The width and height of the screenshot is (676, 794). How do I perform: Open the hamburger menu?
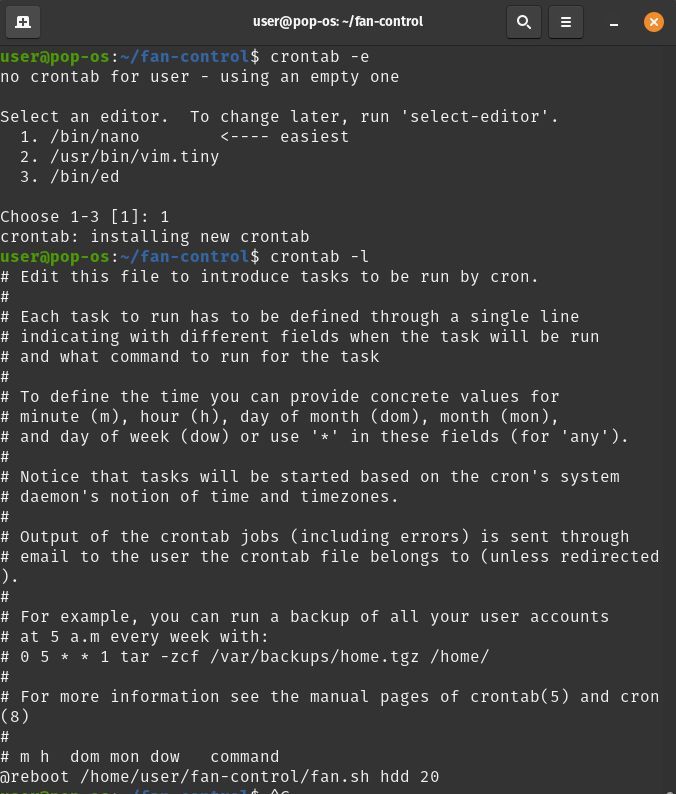pyautogui.click(x=566, y=22)
